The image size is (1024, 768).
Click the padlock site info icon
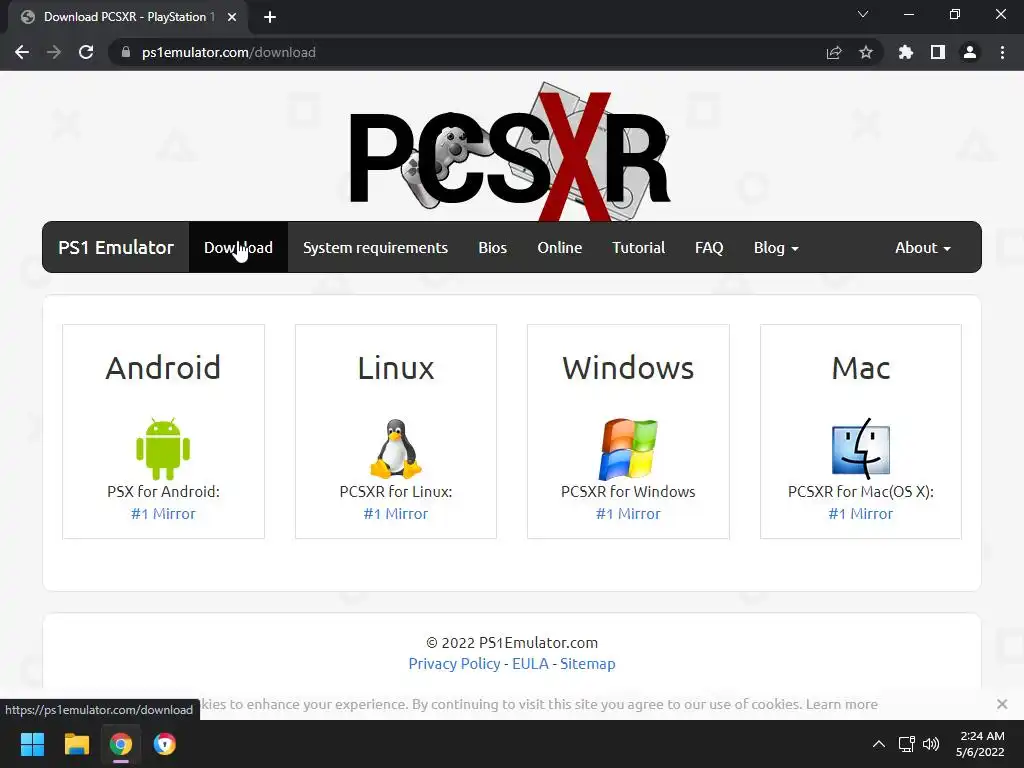pyautogui.click(x=126, y=52)
